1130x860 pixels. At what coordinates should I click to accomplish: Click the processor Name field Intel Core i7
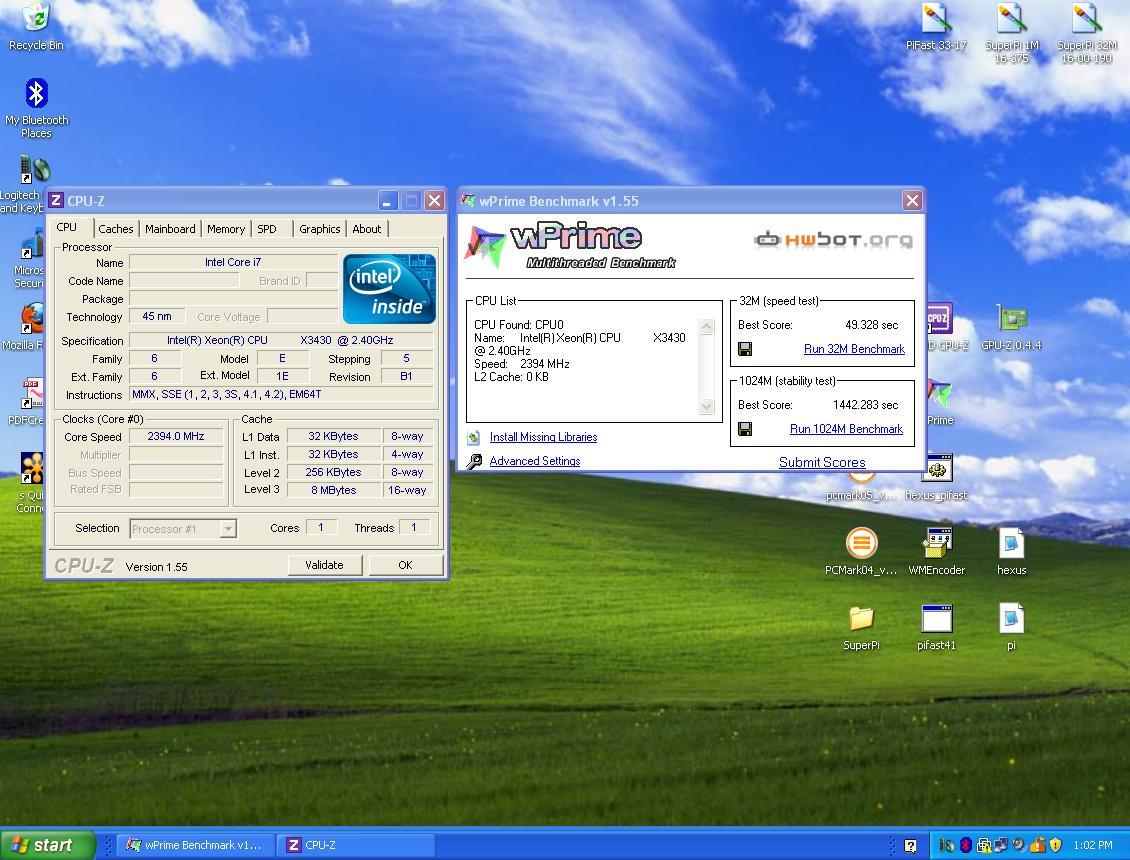coord(233,262)
